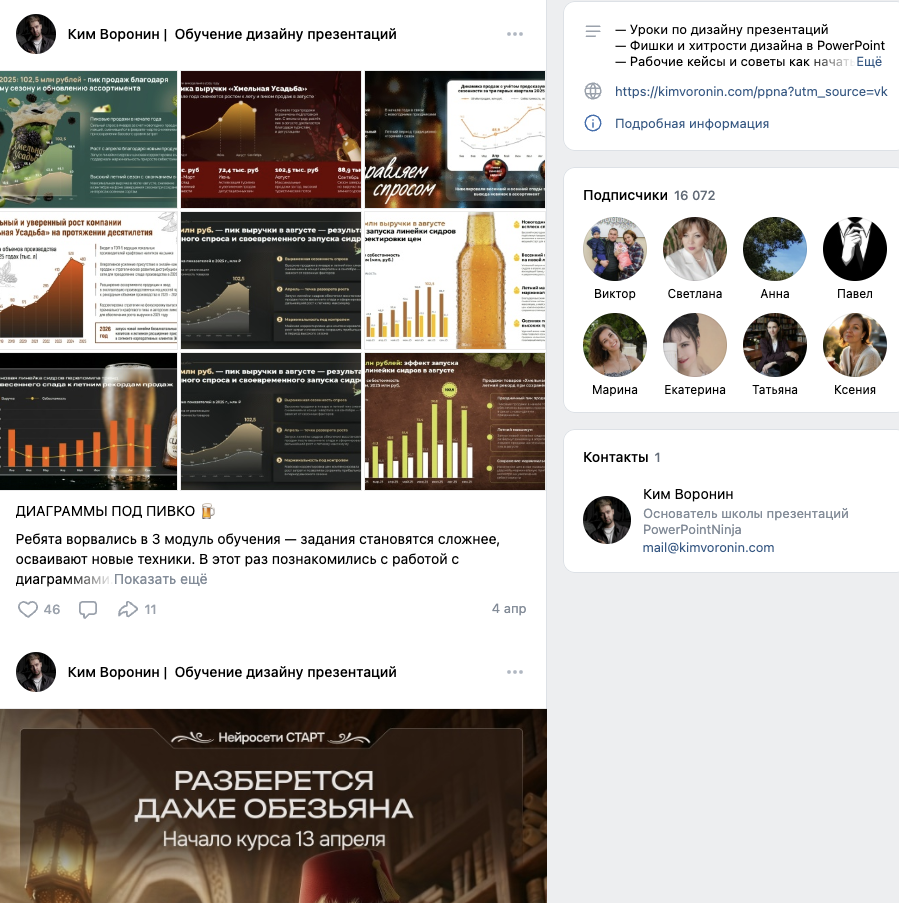Click the info icon beside Подробная информация
Viewport: 899px width, 903px height.
click(x=593, y=123)
